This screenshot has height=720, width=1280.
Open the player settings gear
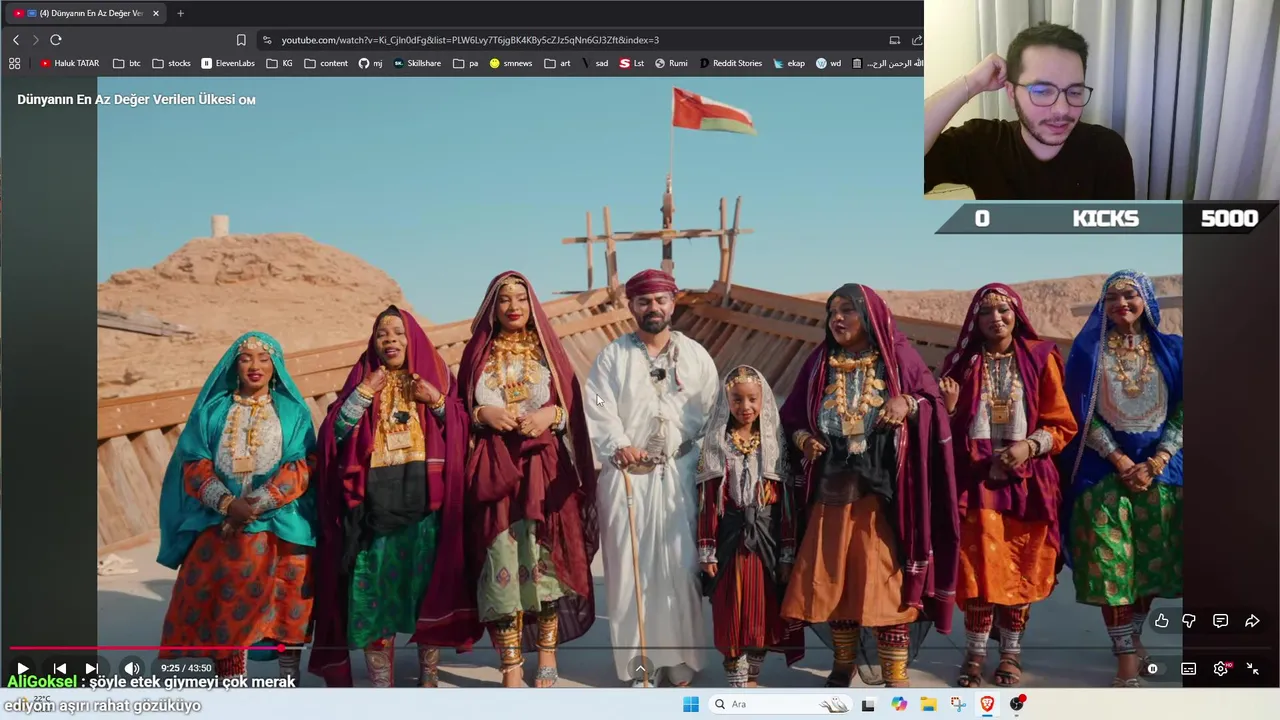(x=1221, y=669)
